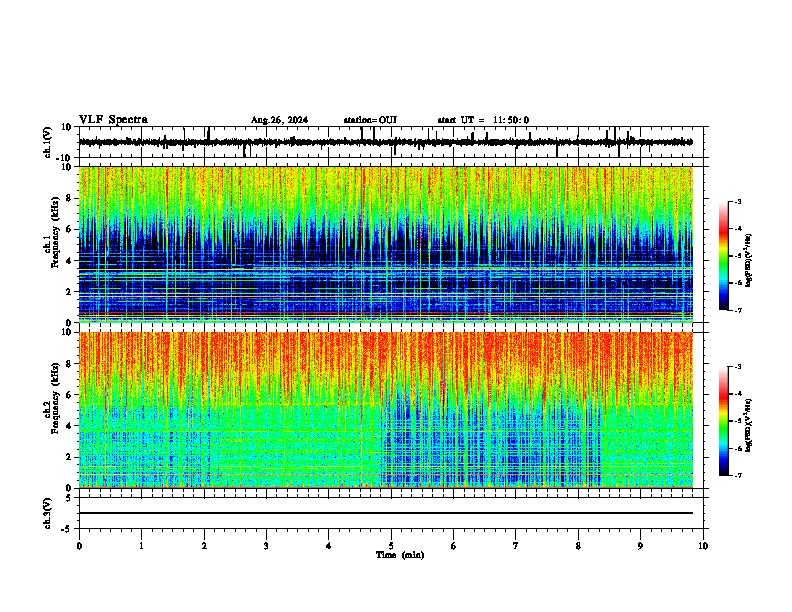Click the time axis tick label "7"
Viewport: 792px width, 612px height.
[x=516, y=546]
